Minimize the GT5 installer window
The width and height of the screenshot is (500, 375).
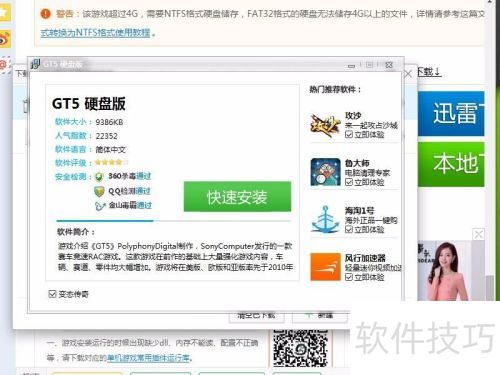tap(351, 65)
